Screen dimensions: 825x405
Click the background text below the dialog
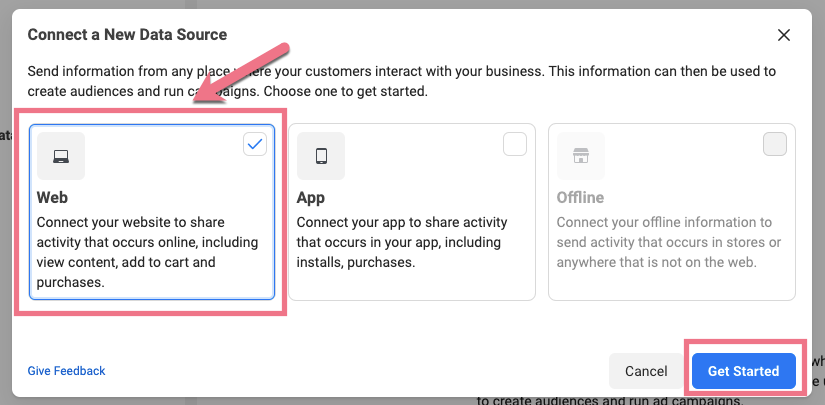click(610, 399)
